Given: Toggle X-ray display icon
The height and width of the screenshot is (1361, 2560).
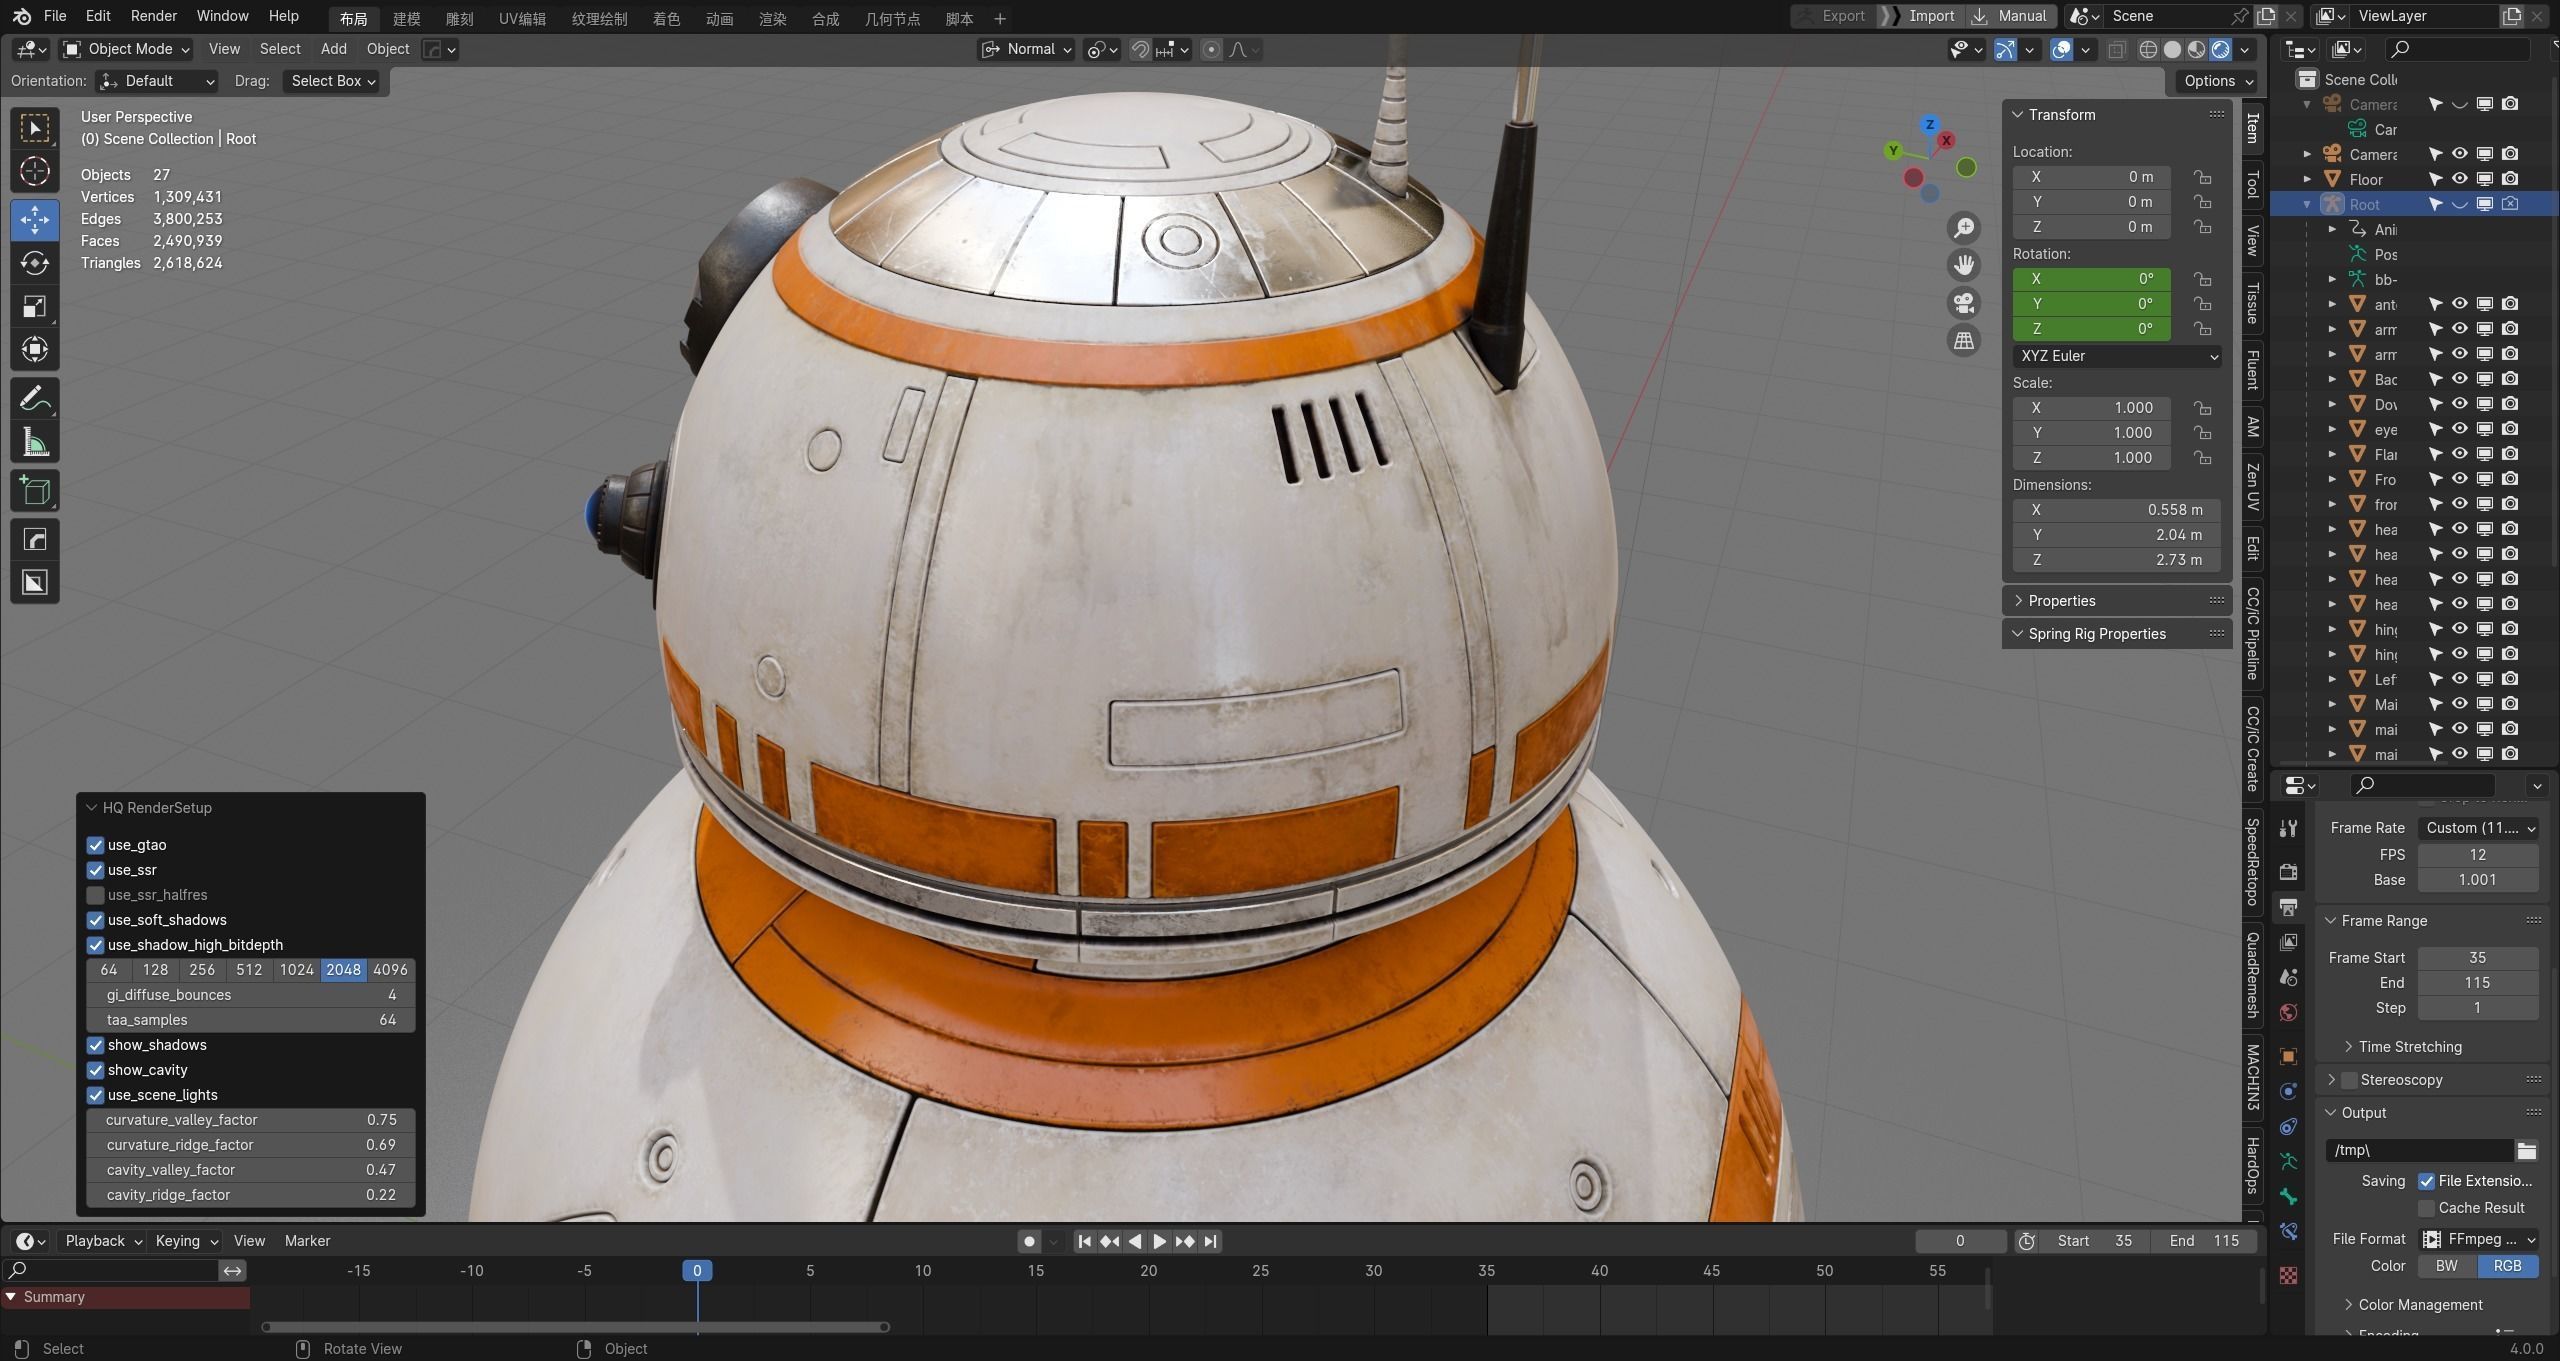Looking at the screenshot, I should pos(2117,49).
